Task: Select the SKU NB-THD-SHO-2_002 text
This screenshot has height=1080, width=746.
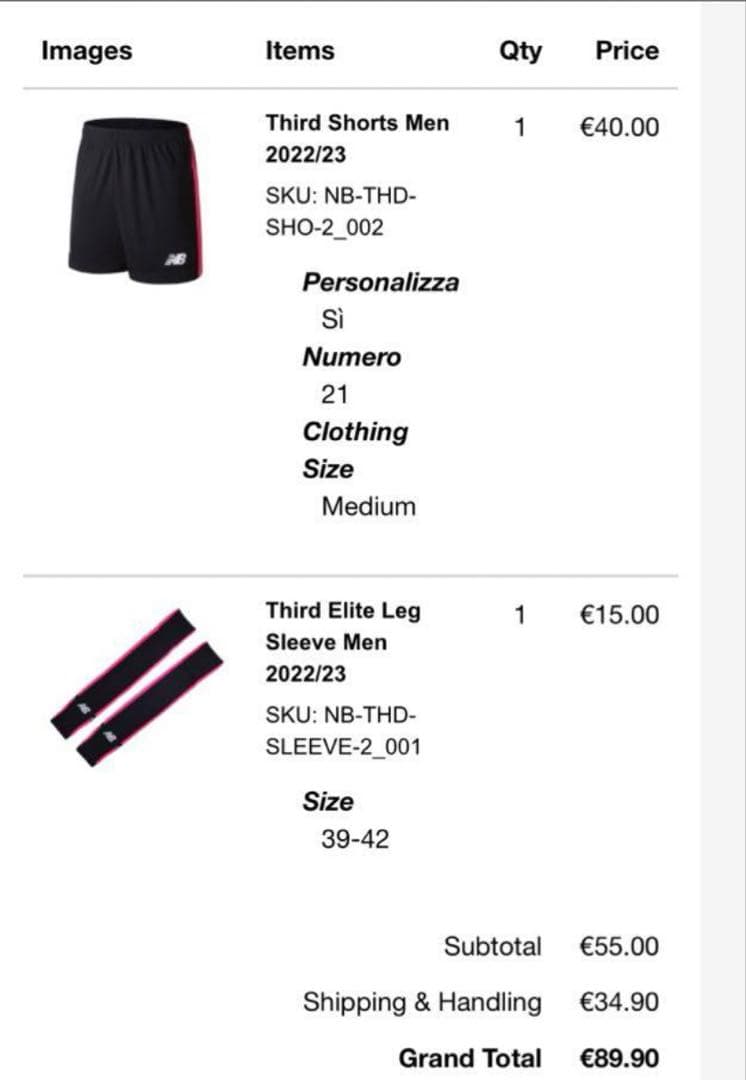Action: [340, 212]
